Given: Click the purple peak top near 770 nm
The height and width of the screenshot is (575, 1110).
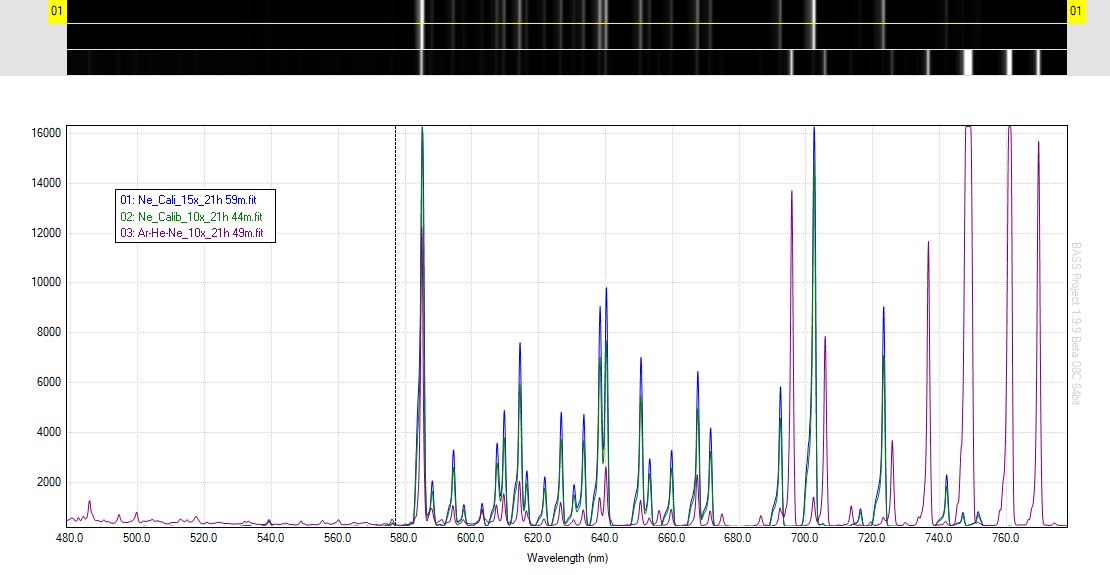Looking at the screenshot, I should pos(1039,143).
